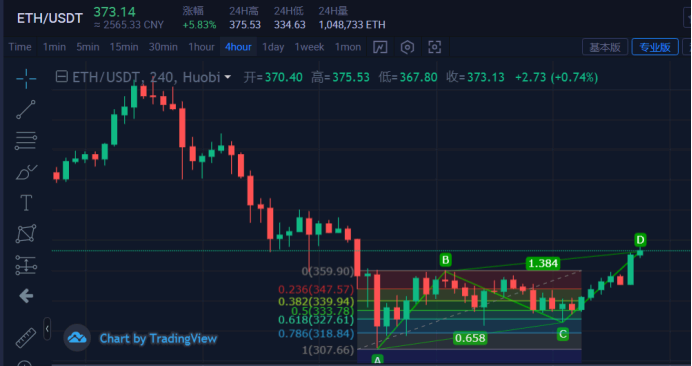
Task: Open the chart indicators icon
Action: [380, 47]
